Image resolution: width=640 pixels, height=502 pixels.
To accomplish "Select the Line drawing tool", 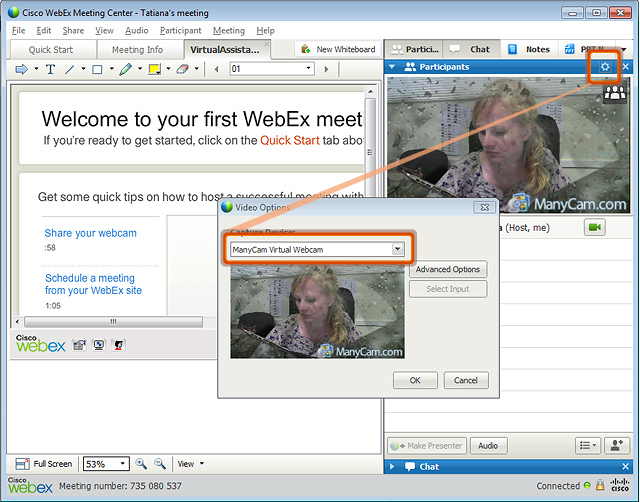I will [x=70, y=69].
